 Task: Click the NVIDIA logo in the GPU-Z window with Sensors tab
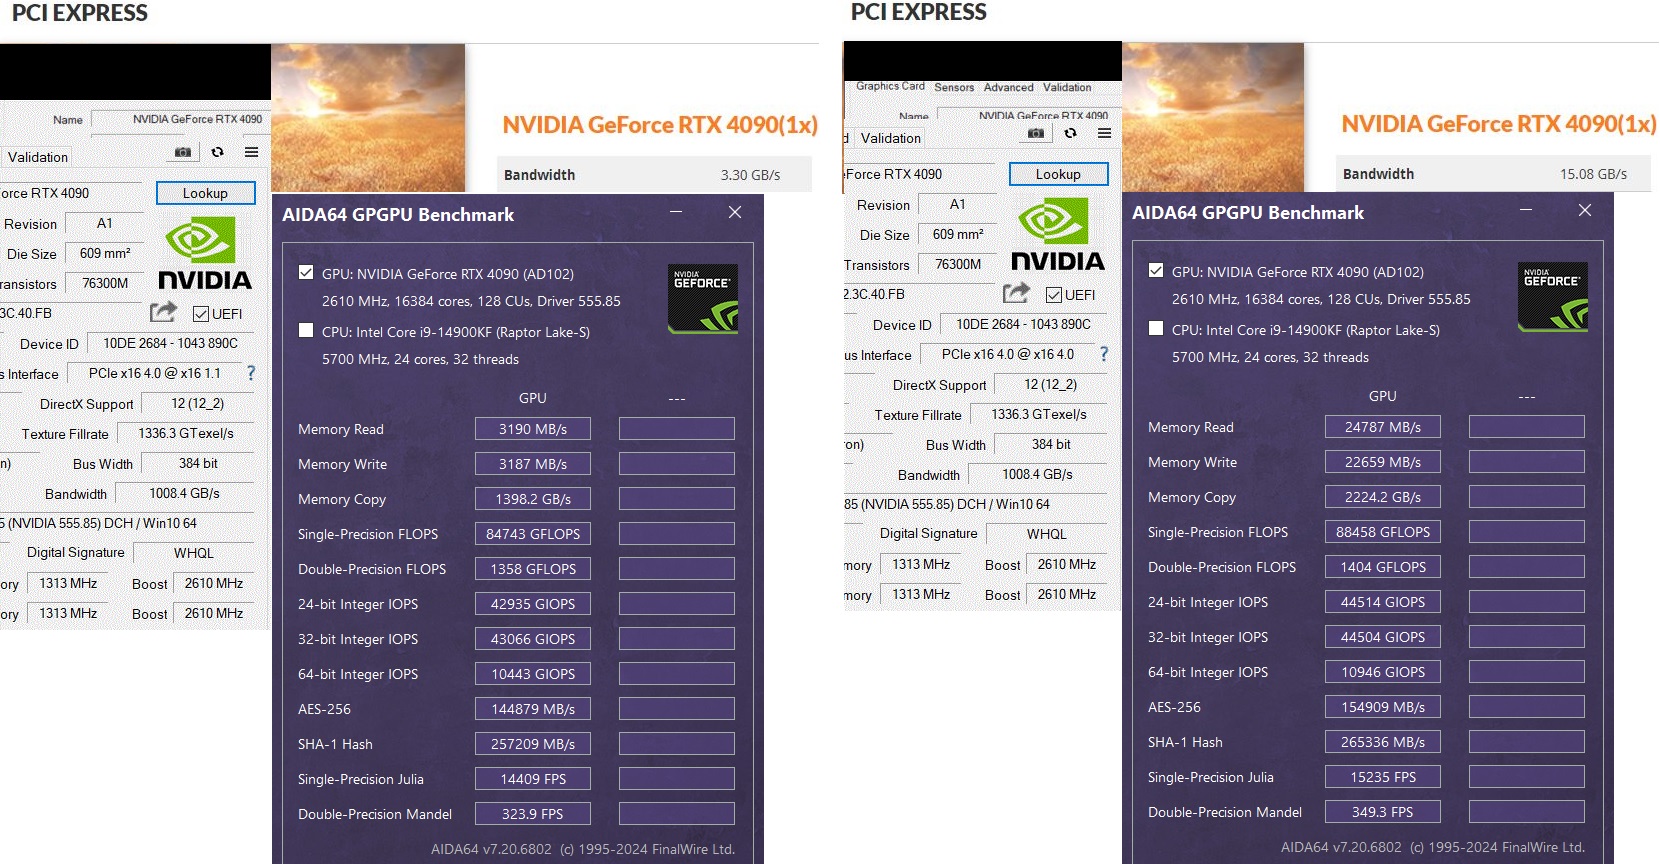pyautogui.click(x=1058, y=236)
